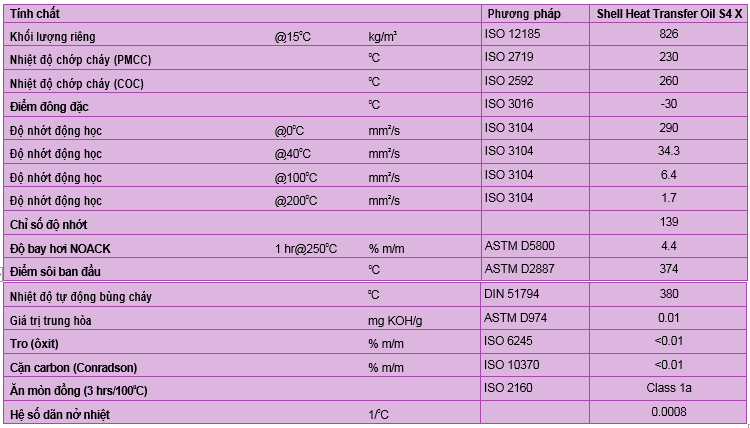Screen dimensions: 750x428
Task: Click the "Chỉ số độ nhớt" row label
Action: tap(55, 225)
